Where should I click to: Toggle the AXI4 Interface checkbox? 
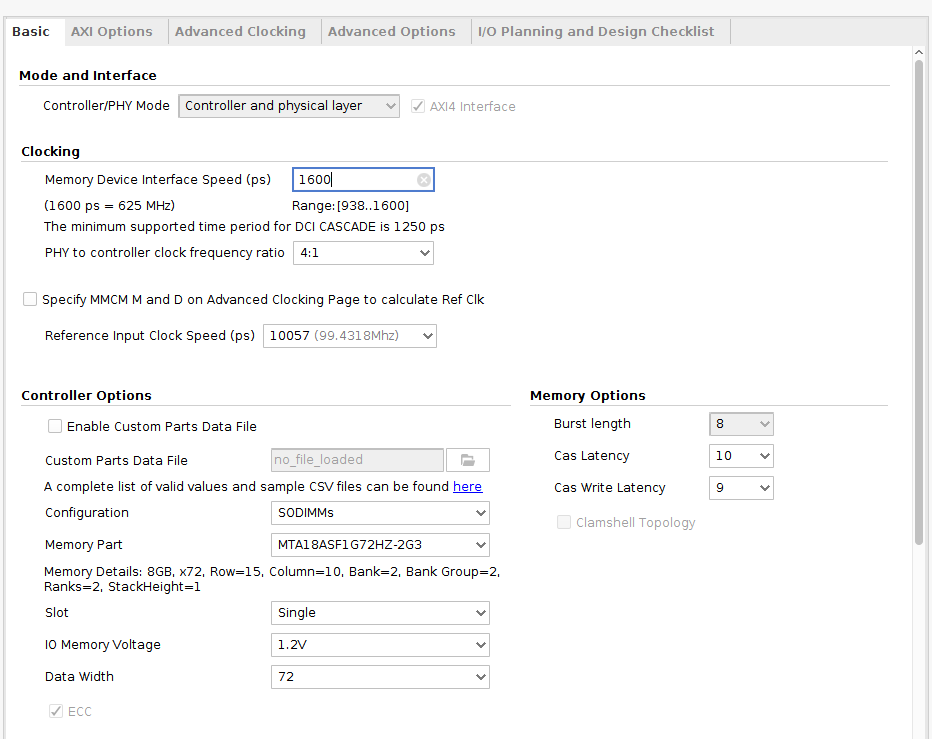417,105
